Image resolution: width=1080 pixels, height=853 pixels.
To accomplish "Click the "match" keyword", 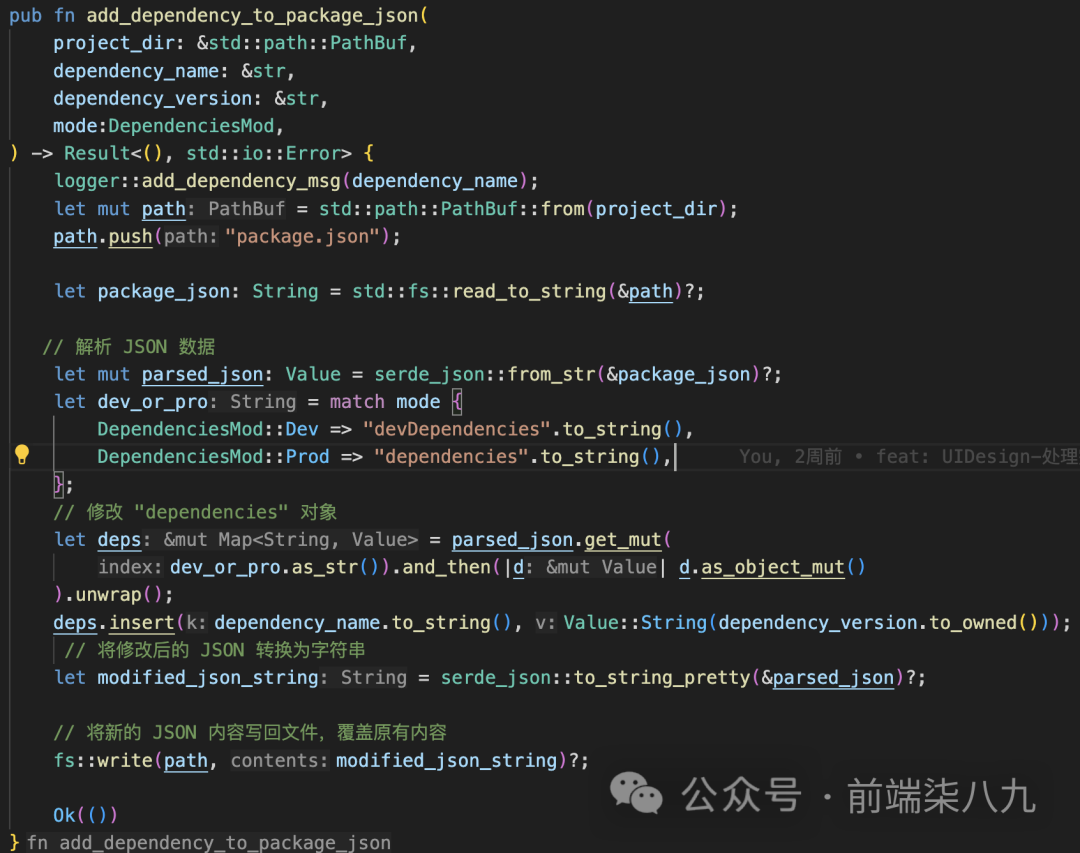I will pyautogui.click(x=357, y=402).
